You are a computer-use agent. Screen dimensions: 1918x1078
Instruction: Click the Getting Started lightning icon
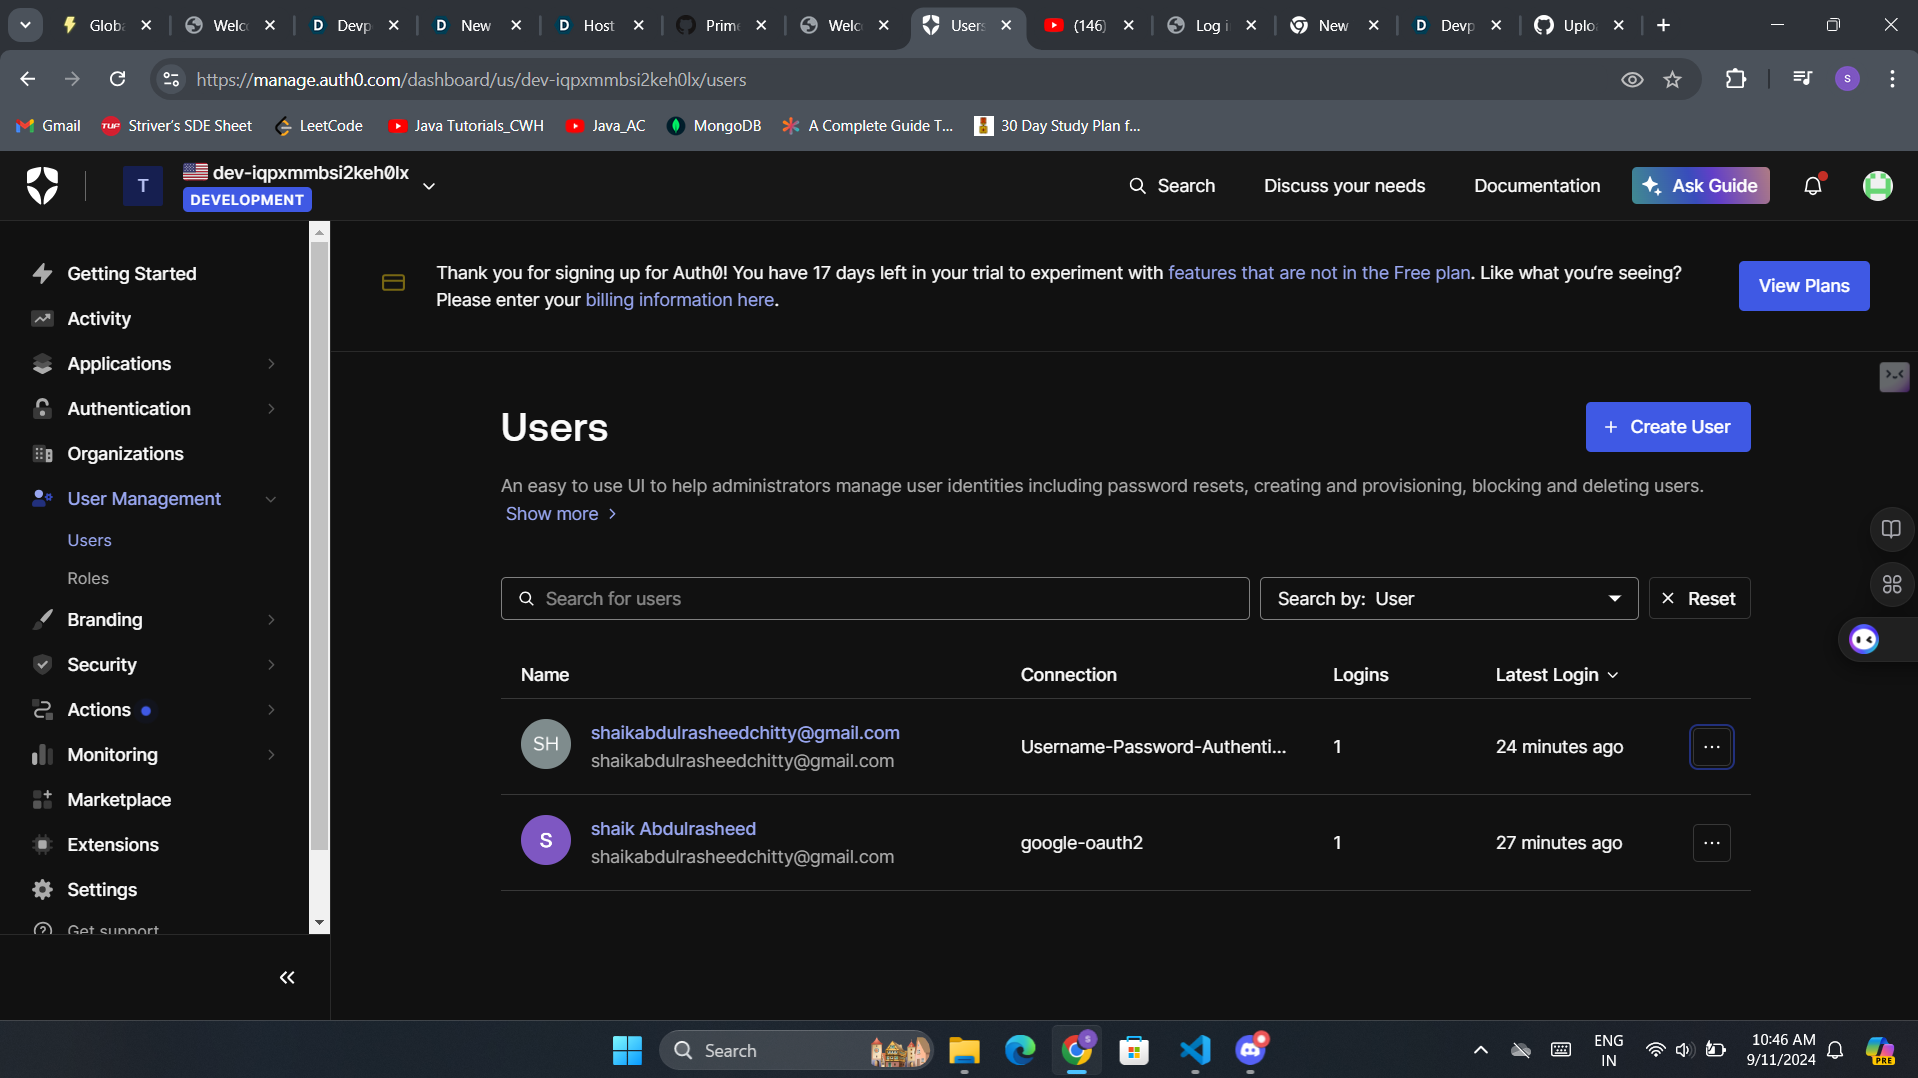point(42,273)
